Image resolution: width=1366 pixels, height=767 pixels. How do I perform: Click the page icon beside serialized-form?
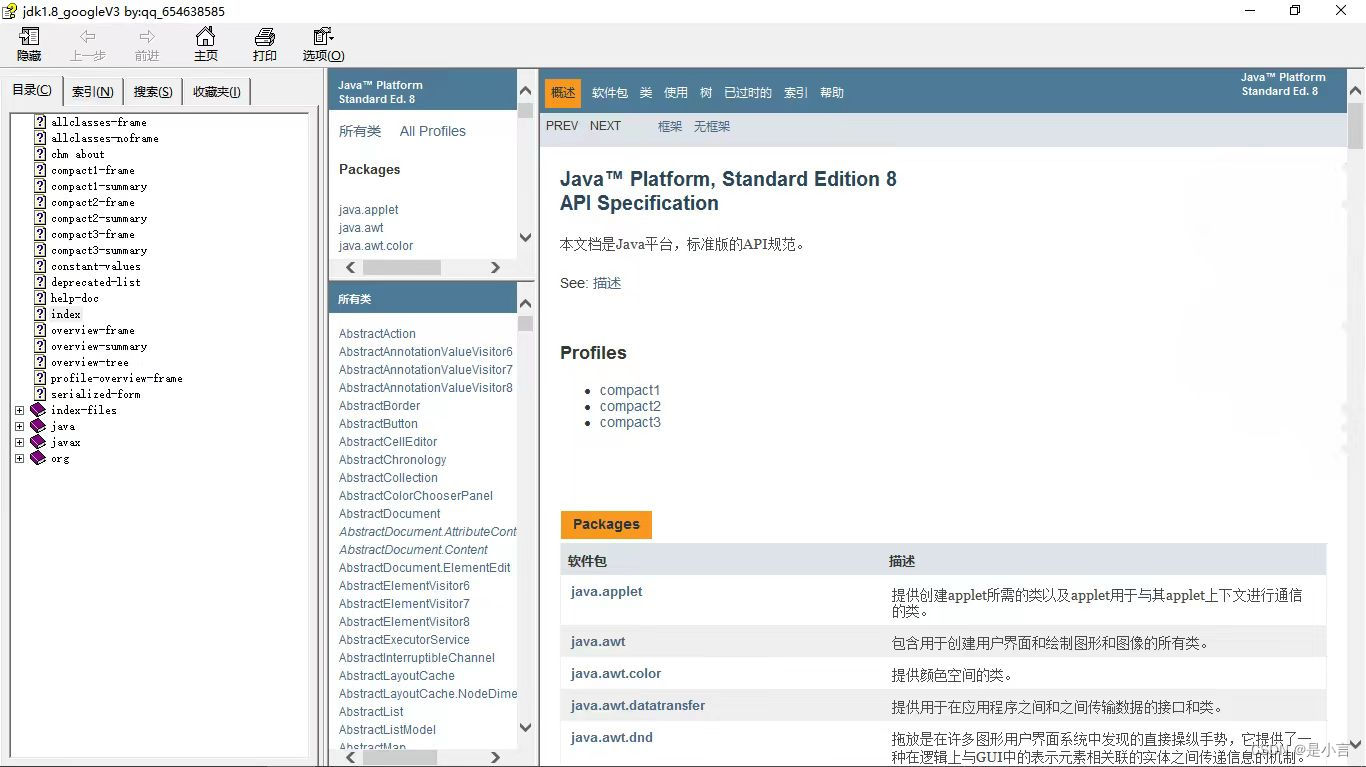40,394
